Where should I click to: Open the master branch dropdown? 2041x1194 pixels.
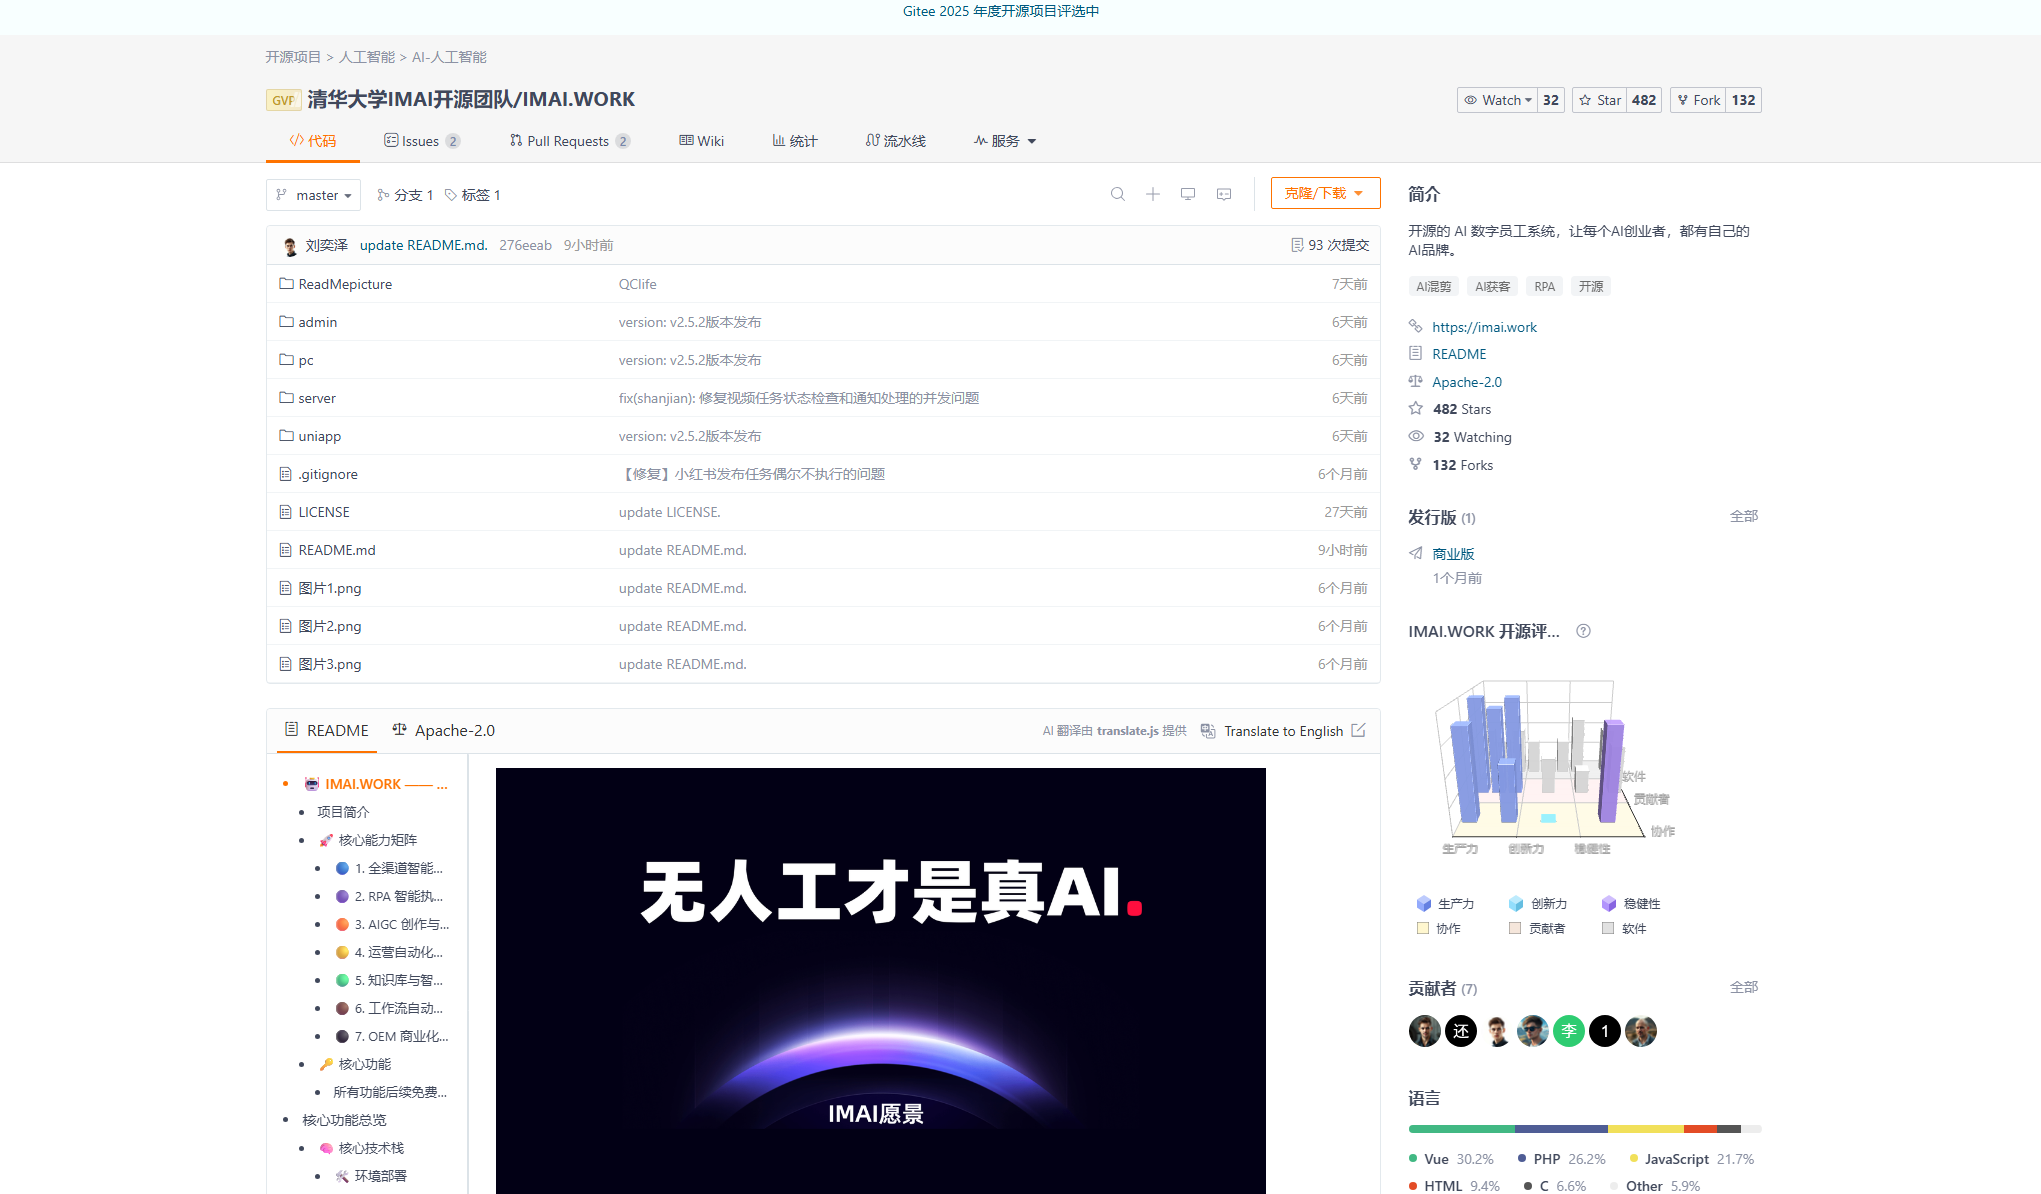click(313, 195)
